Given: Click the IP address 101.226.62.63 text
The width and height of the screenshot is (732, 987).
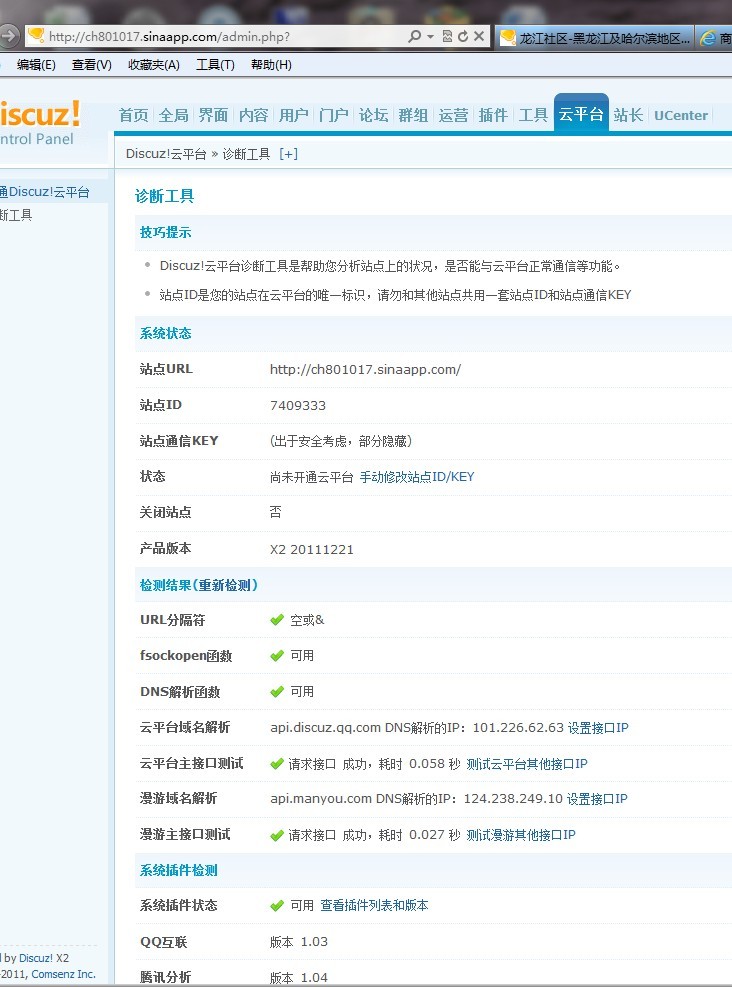Looking at the screenshot, I should (518, 728).
